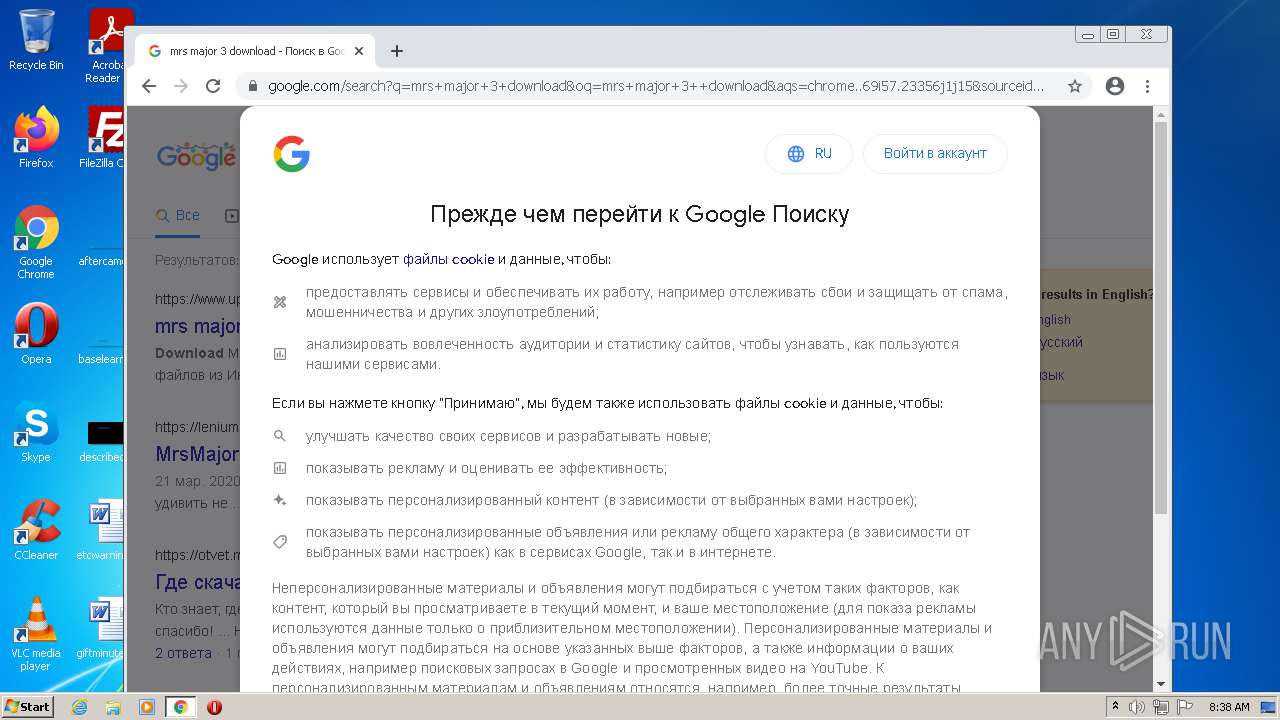Select the 'mrs major 3 download' browser tab

tap(255, 51)
